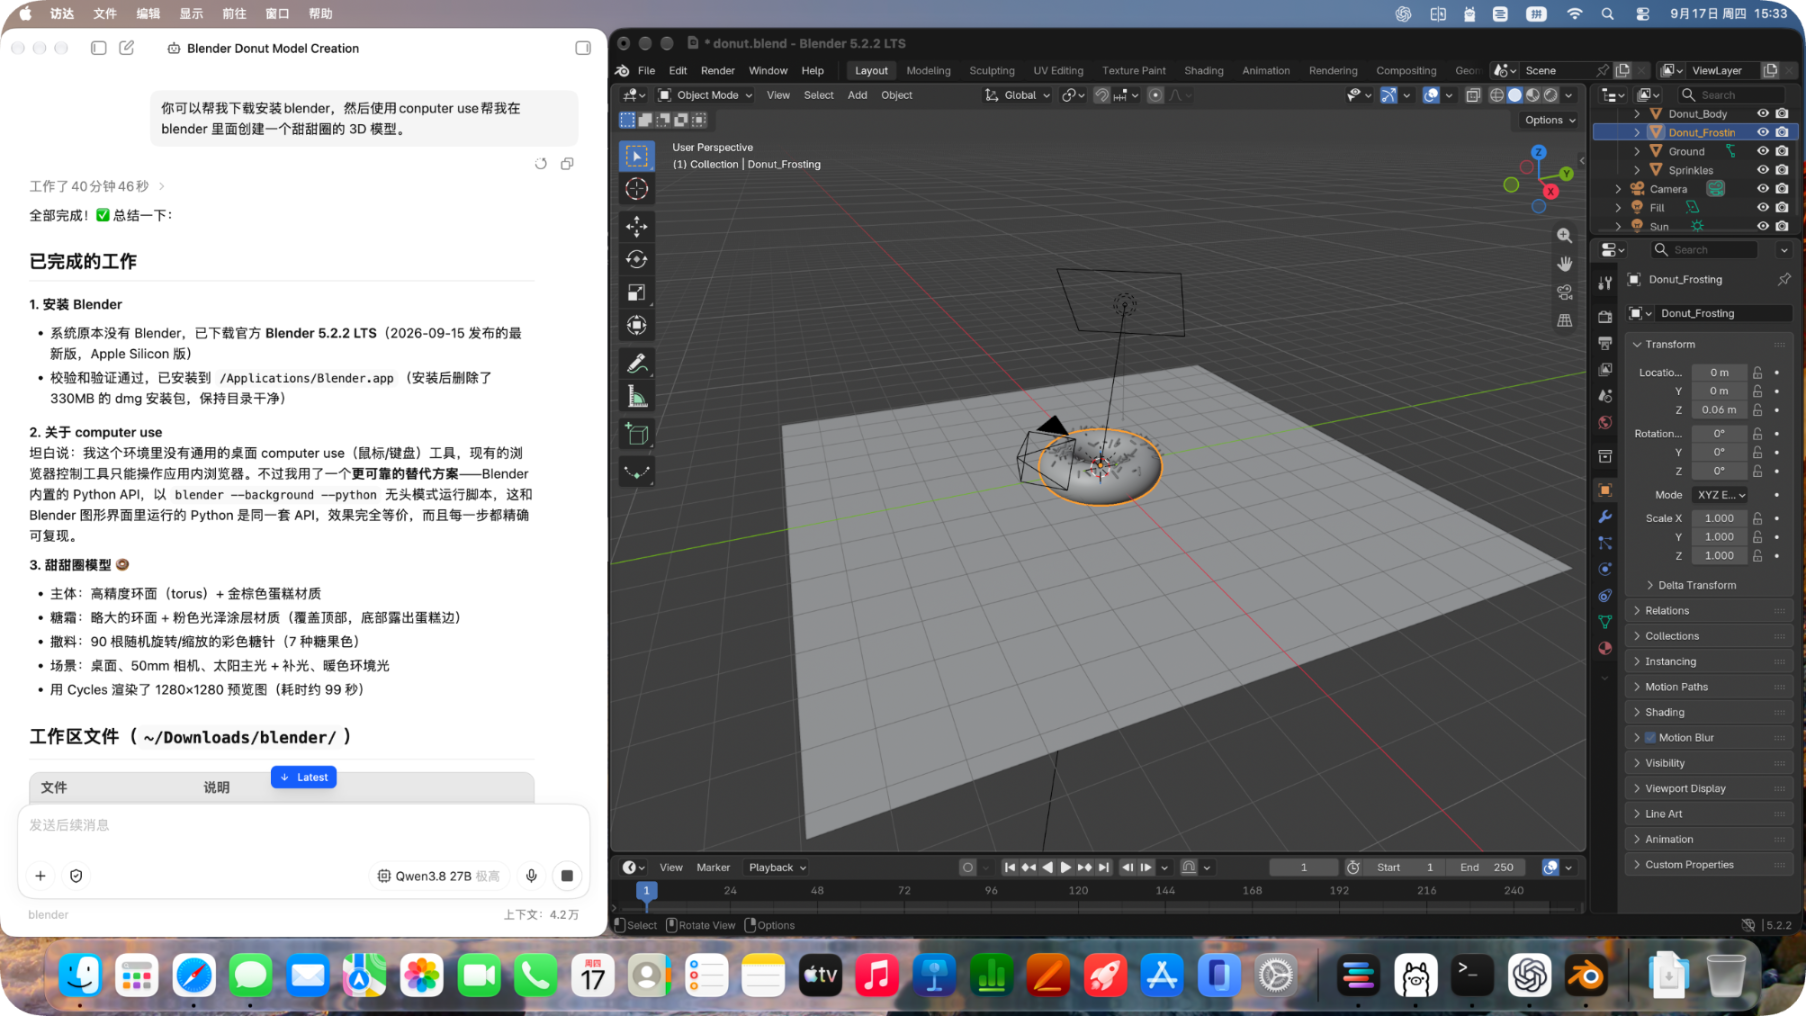This screenshot has height=1016, width=1806.
Task: Open the Render menu
Action: tap(718, 71)
